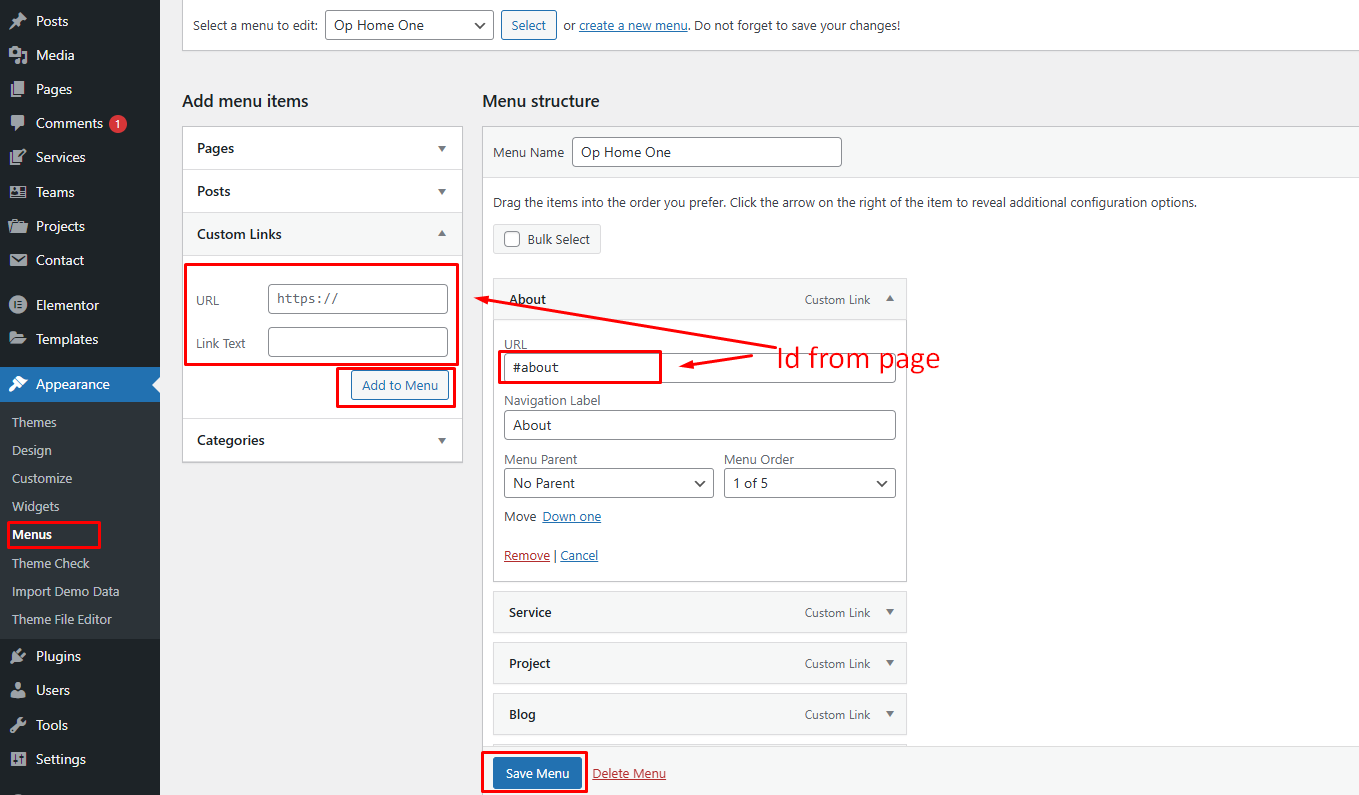
Task: Open Theme File Editor submenu item
Action: click(x=62, y=619)
